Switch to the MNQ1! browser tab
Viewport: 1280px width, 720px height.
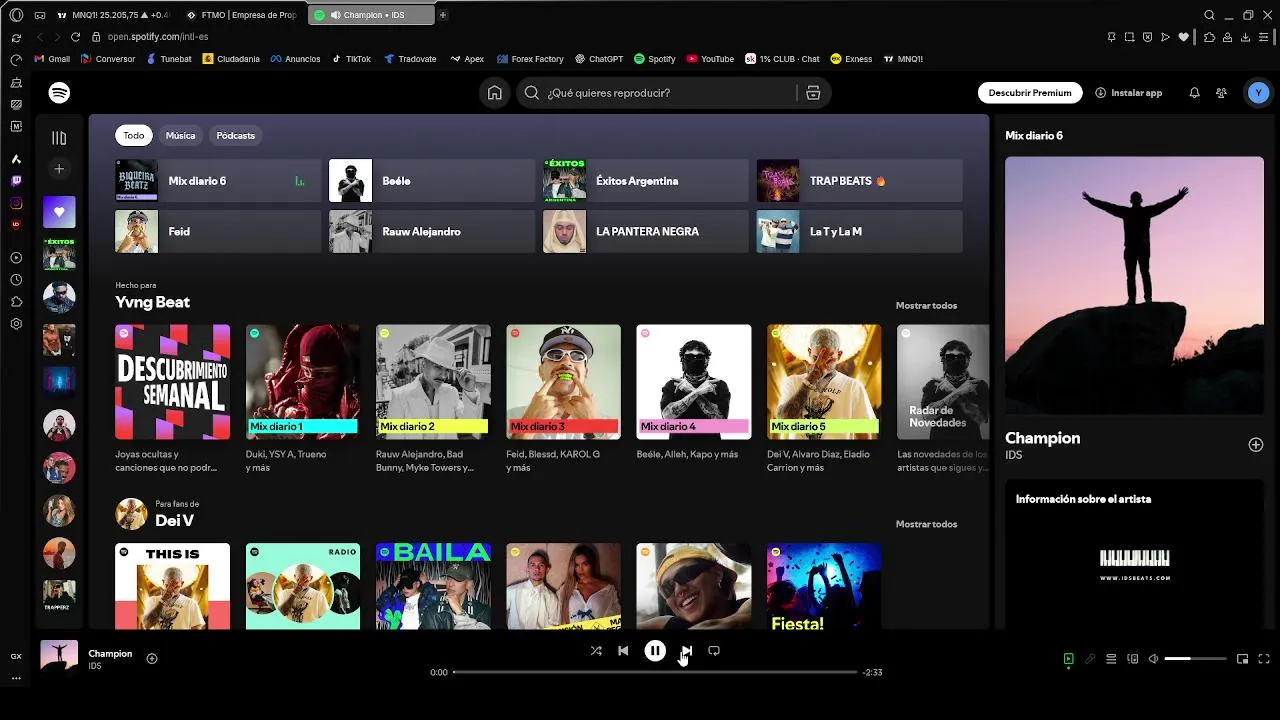[114, 15]
